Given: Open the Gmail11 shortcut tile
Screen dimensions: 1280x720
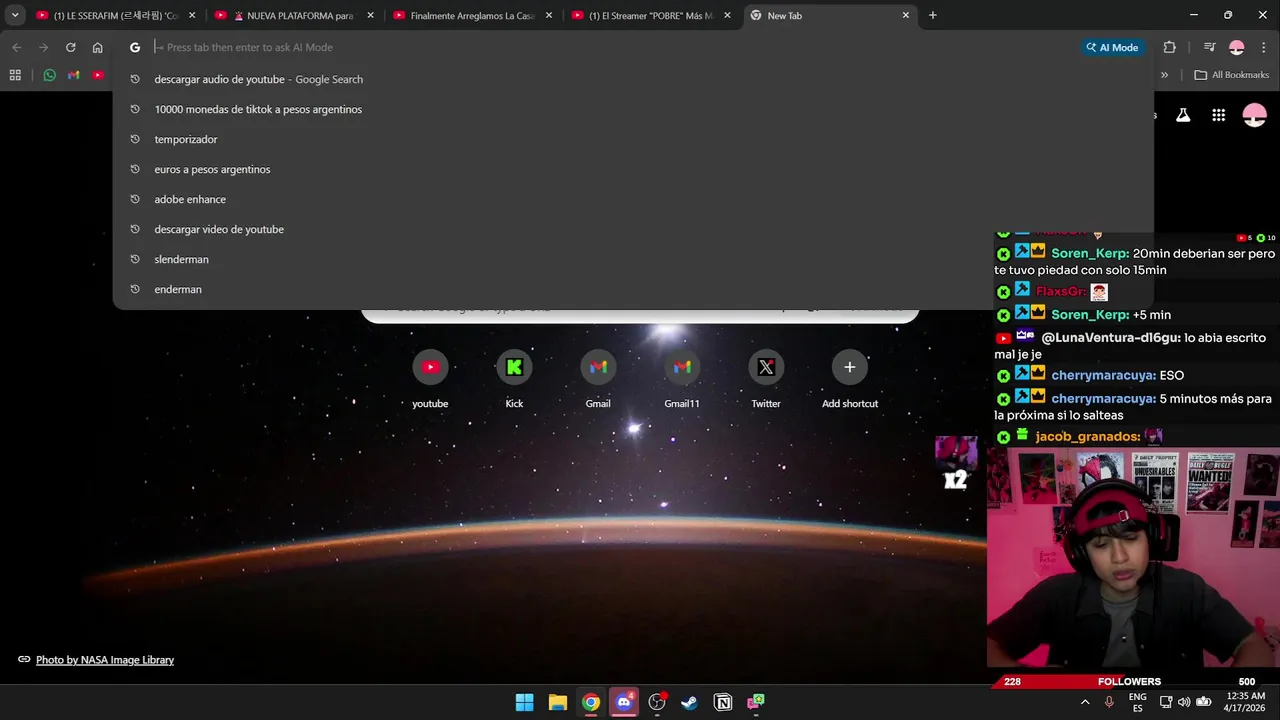Looking at the screenshot, I should coord(682,379).
